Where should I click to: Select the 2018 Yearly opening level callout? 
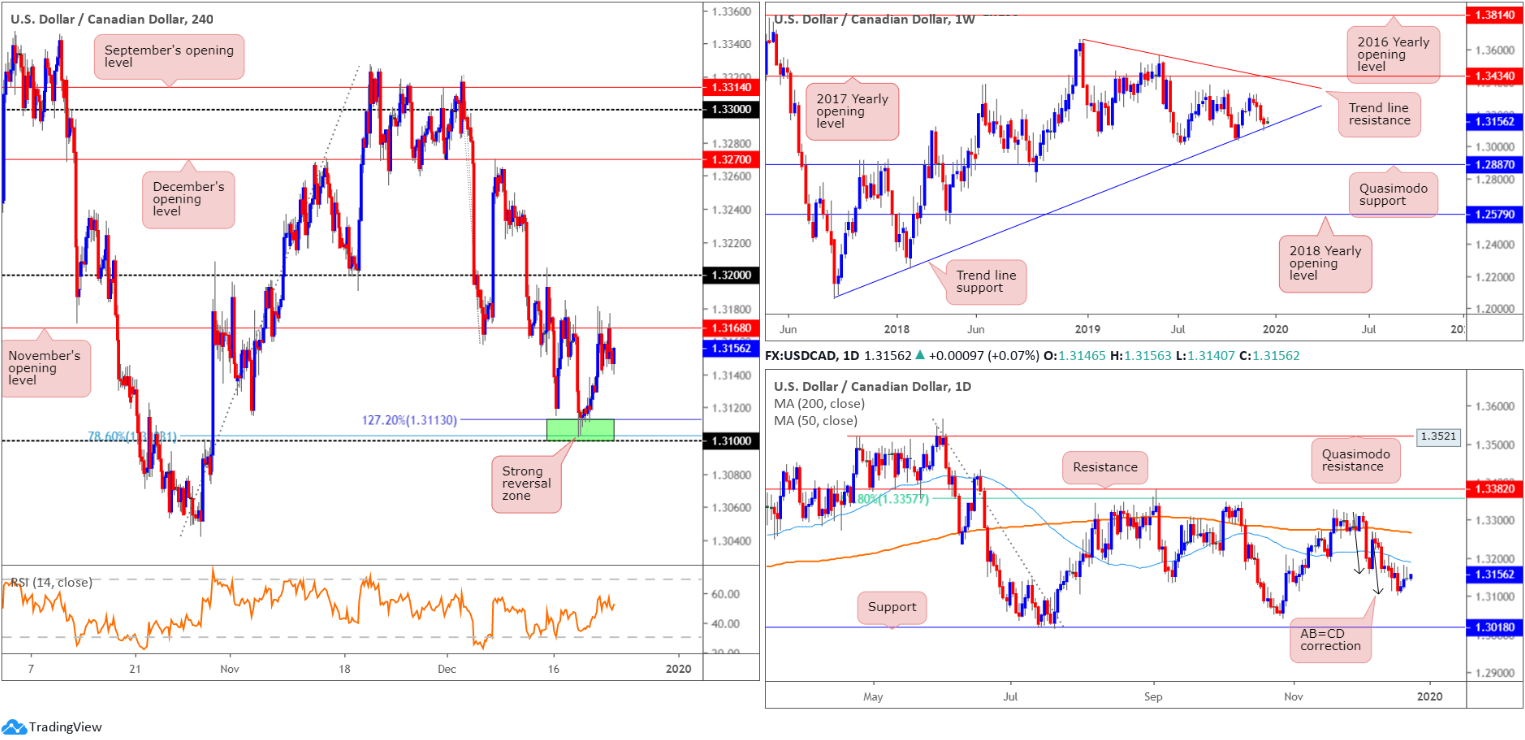point(1327,264)
